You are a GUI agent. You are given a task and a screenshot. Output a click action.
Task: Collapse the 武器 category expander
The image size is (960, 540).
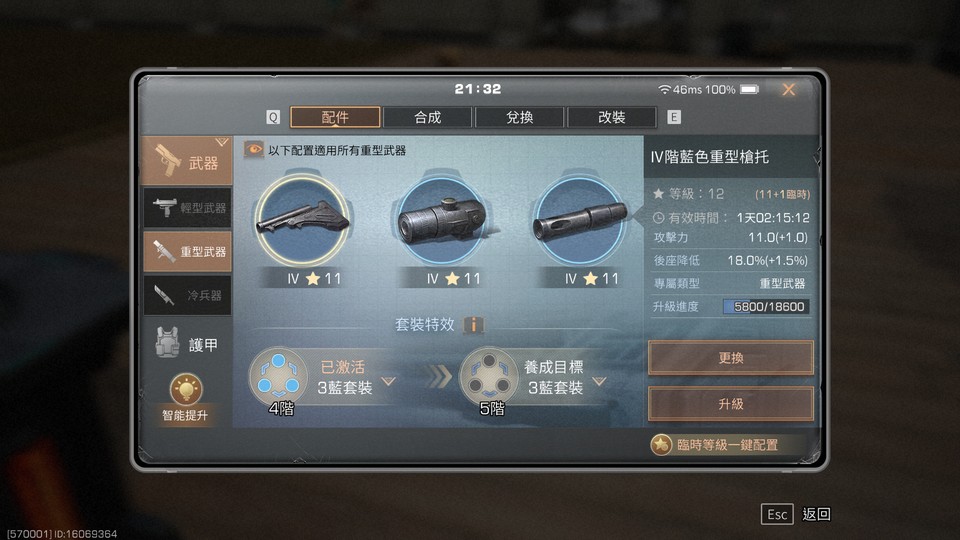222,143
